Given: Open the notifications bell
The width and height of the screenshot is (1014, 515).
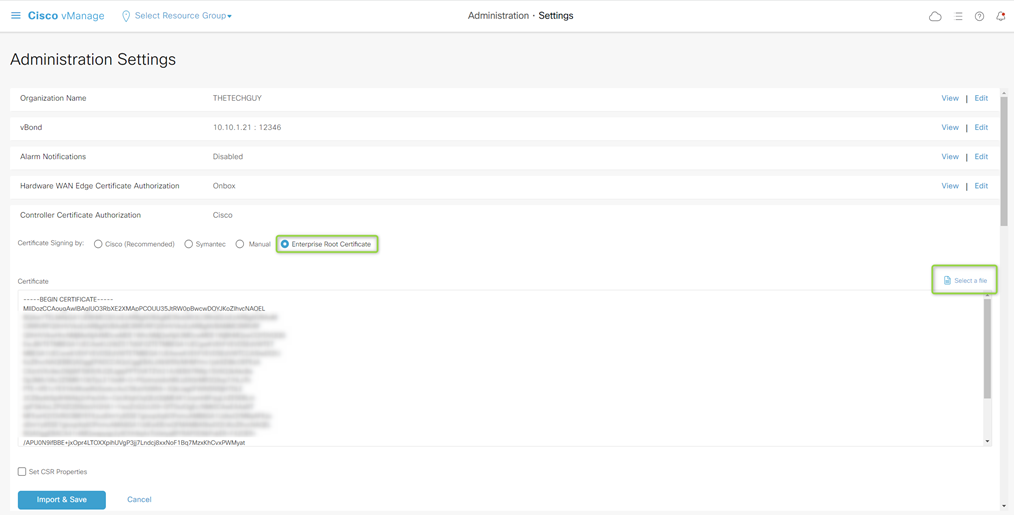Looking at the screenshot, I should (x=1000, y=16).
